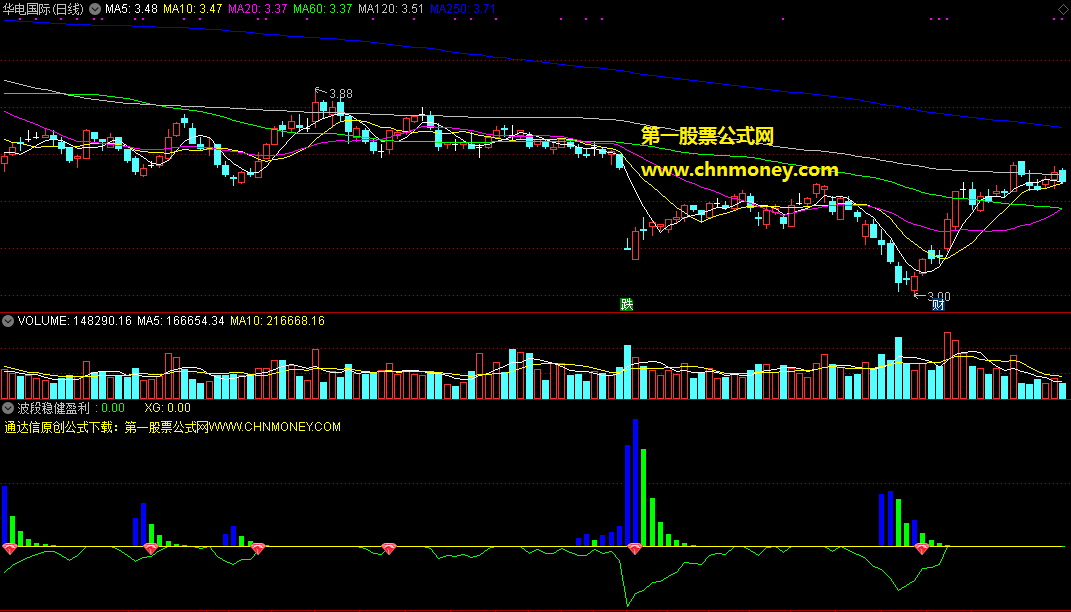Screen dimensions: 1071x612
Task: Click the volume MA10: 216668.16 label
Action: pos(277,321)
